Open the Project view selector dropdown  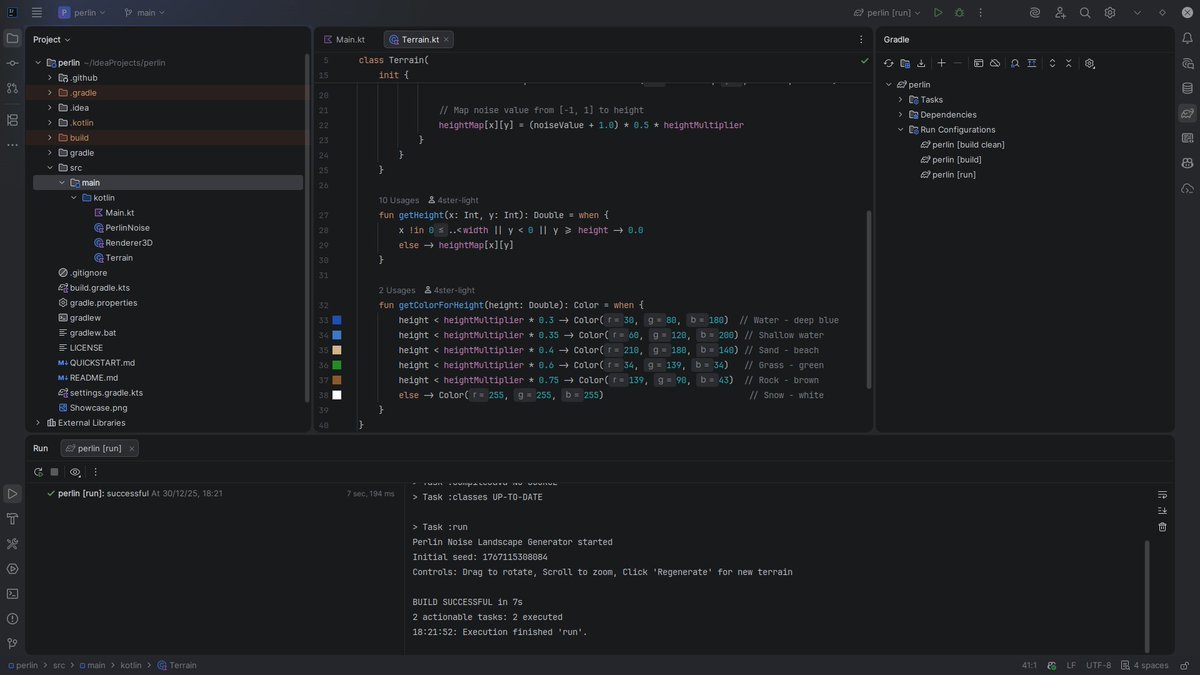(x=52, y=39)
